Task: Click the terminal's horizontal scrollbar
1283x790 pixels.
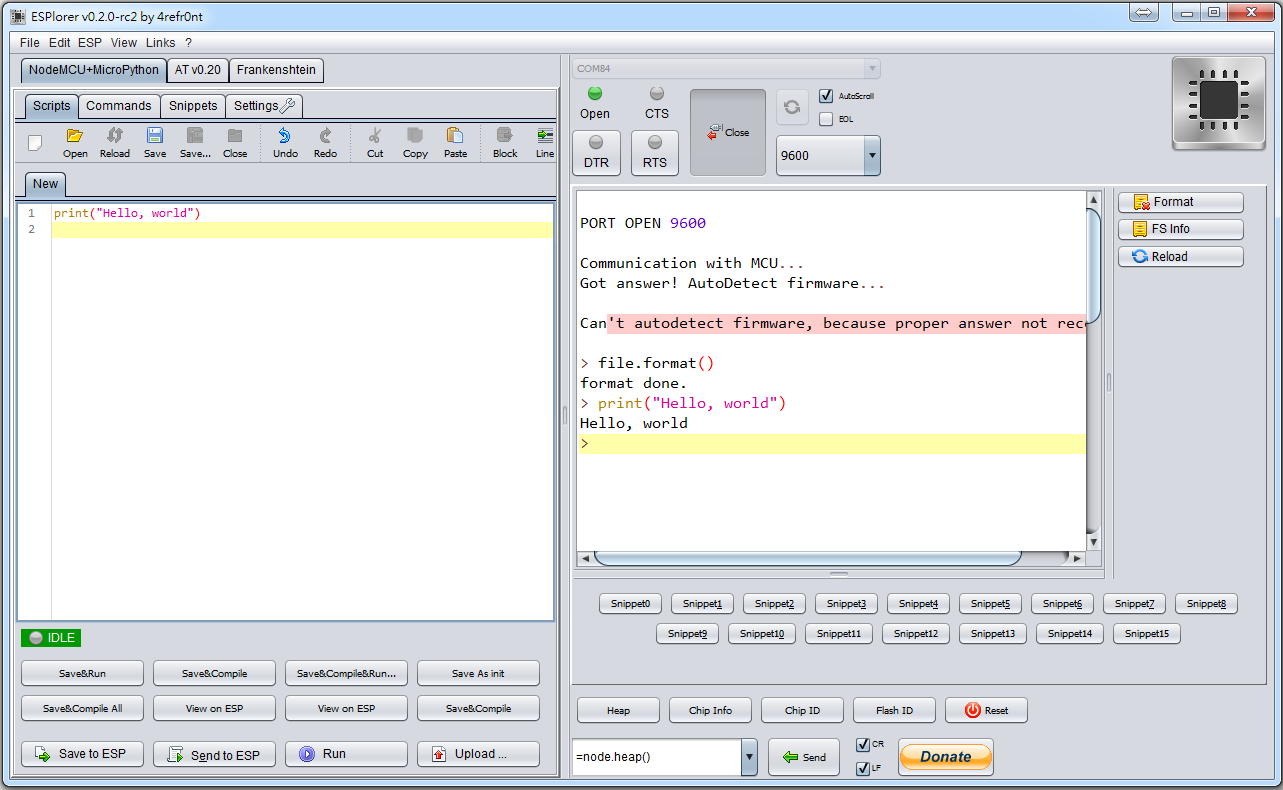Action: 831,558
